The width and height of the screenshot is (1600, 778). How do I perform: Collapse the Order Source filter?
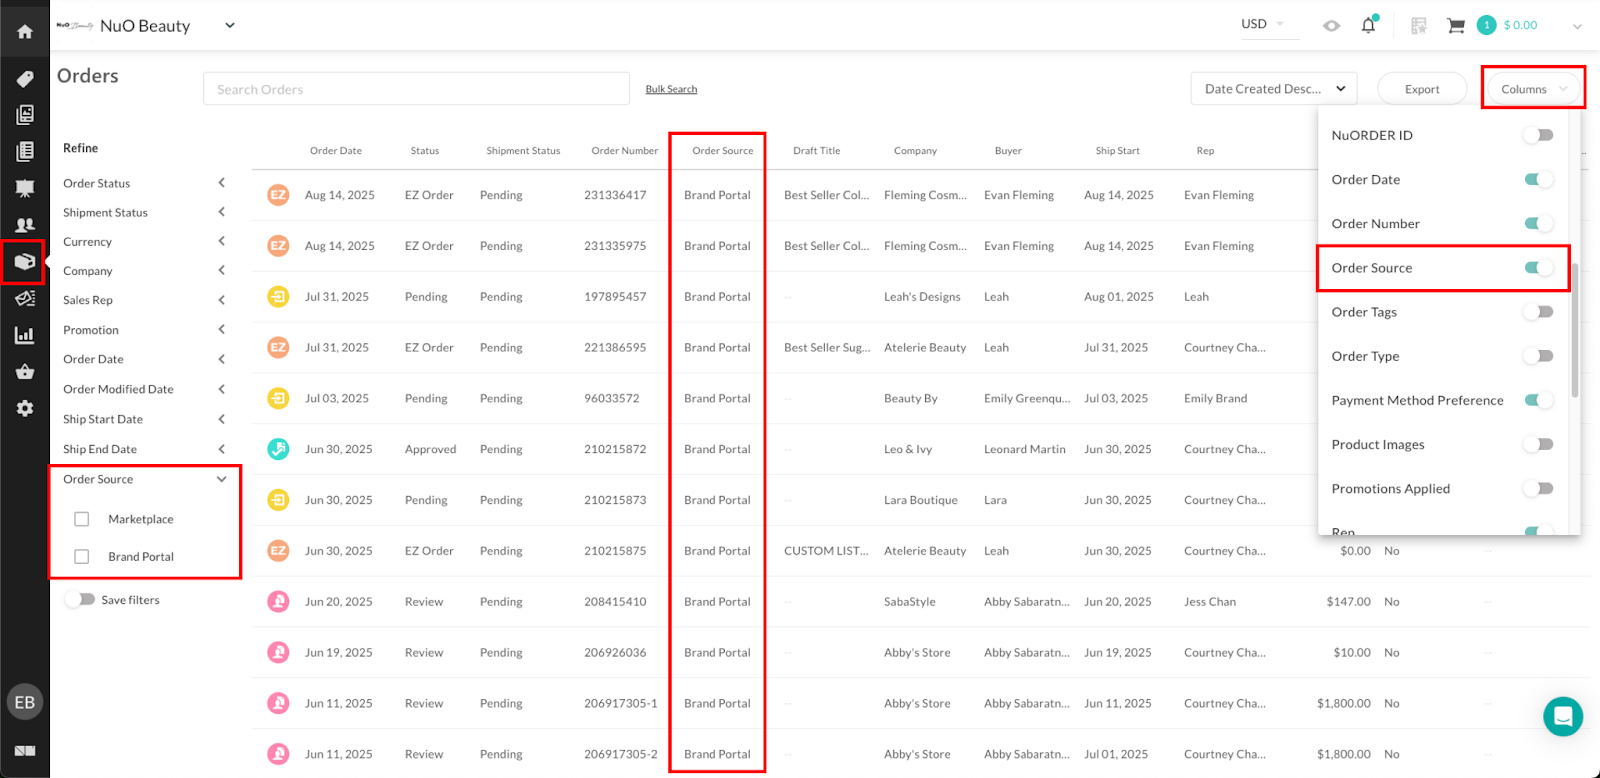[x=221, y=479]
